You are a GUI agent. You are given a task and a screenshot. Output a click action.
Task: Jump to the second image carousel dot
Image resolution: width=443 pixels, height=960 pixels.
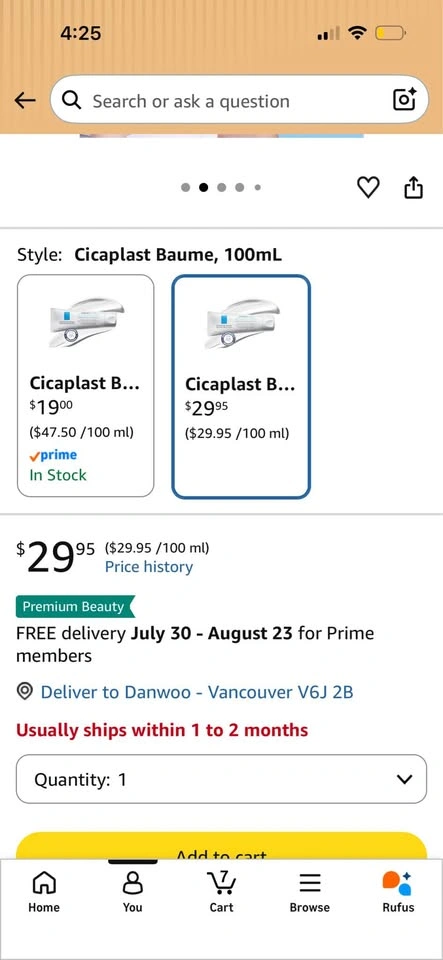(x=204, y=187)
